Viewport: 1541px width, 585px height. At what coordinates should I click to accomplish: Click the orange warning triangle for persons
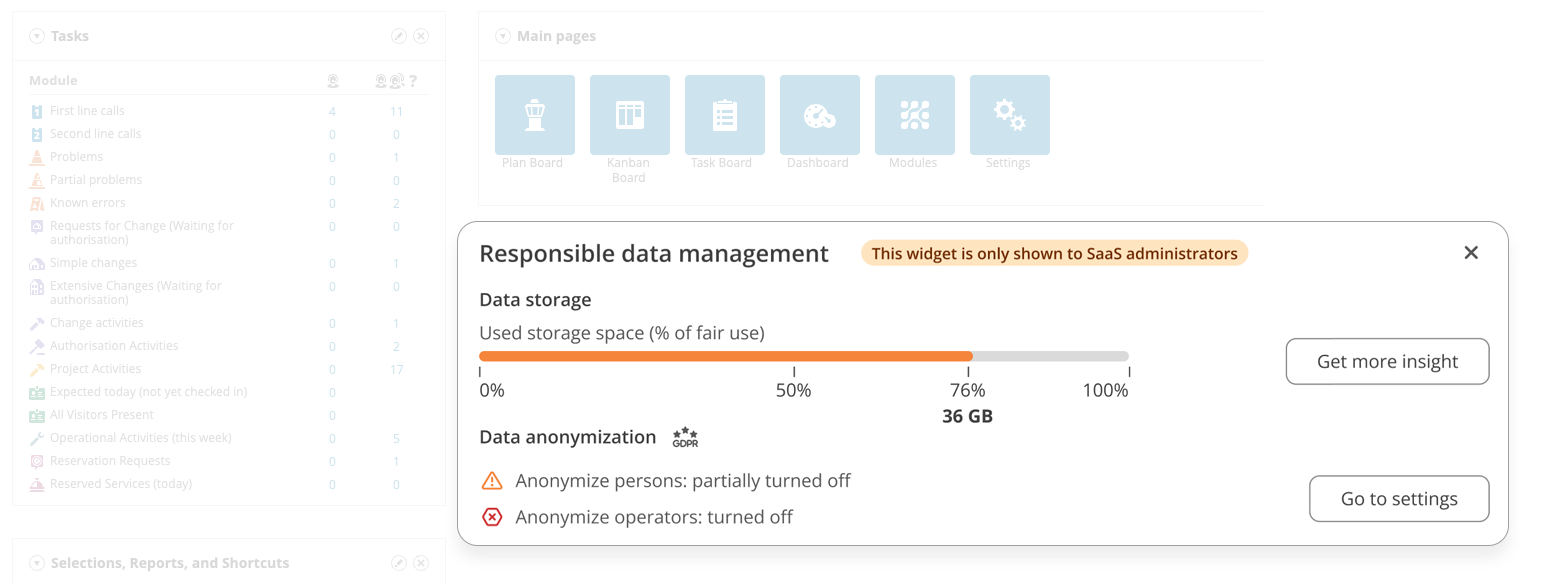click(492, 481)
